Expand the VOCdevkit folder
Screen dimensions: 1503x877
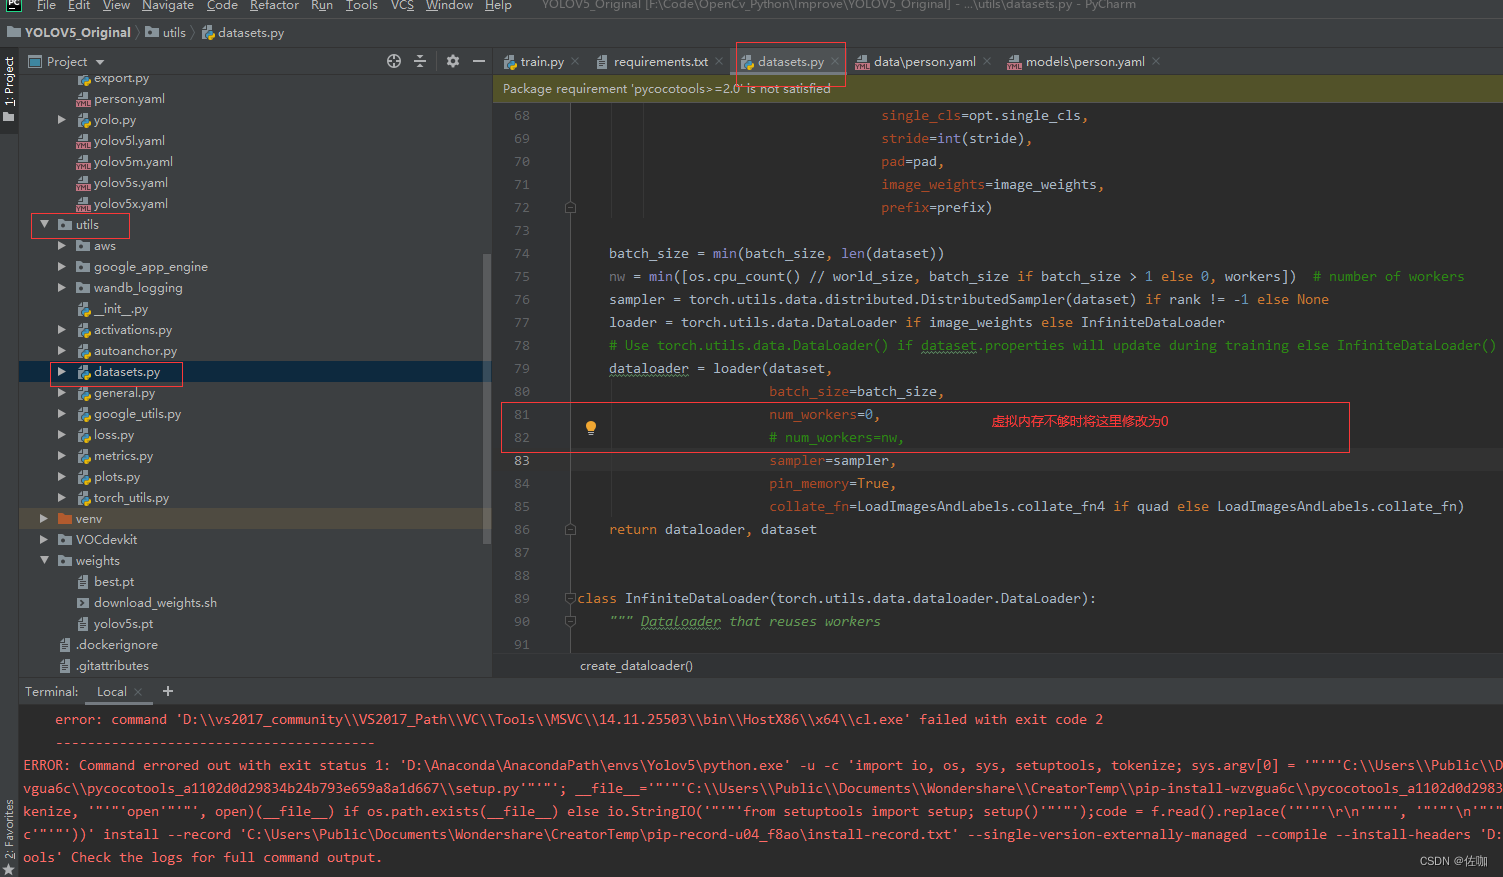click(x=44, y=540)
